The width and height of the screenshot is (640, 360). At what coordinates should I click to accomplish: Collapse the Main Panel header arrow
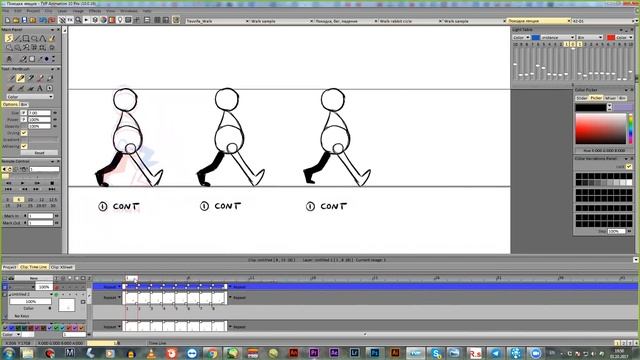(x=53, y=30)
